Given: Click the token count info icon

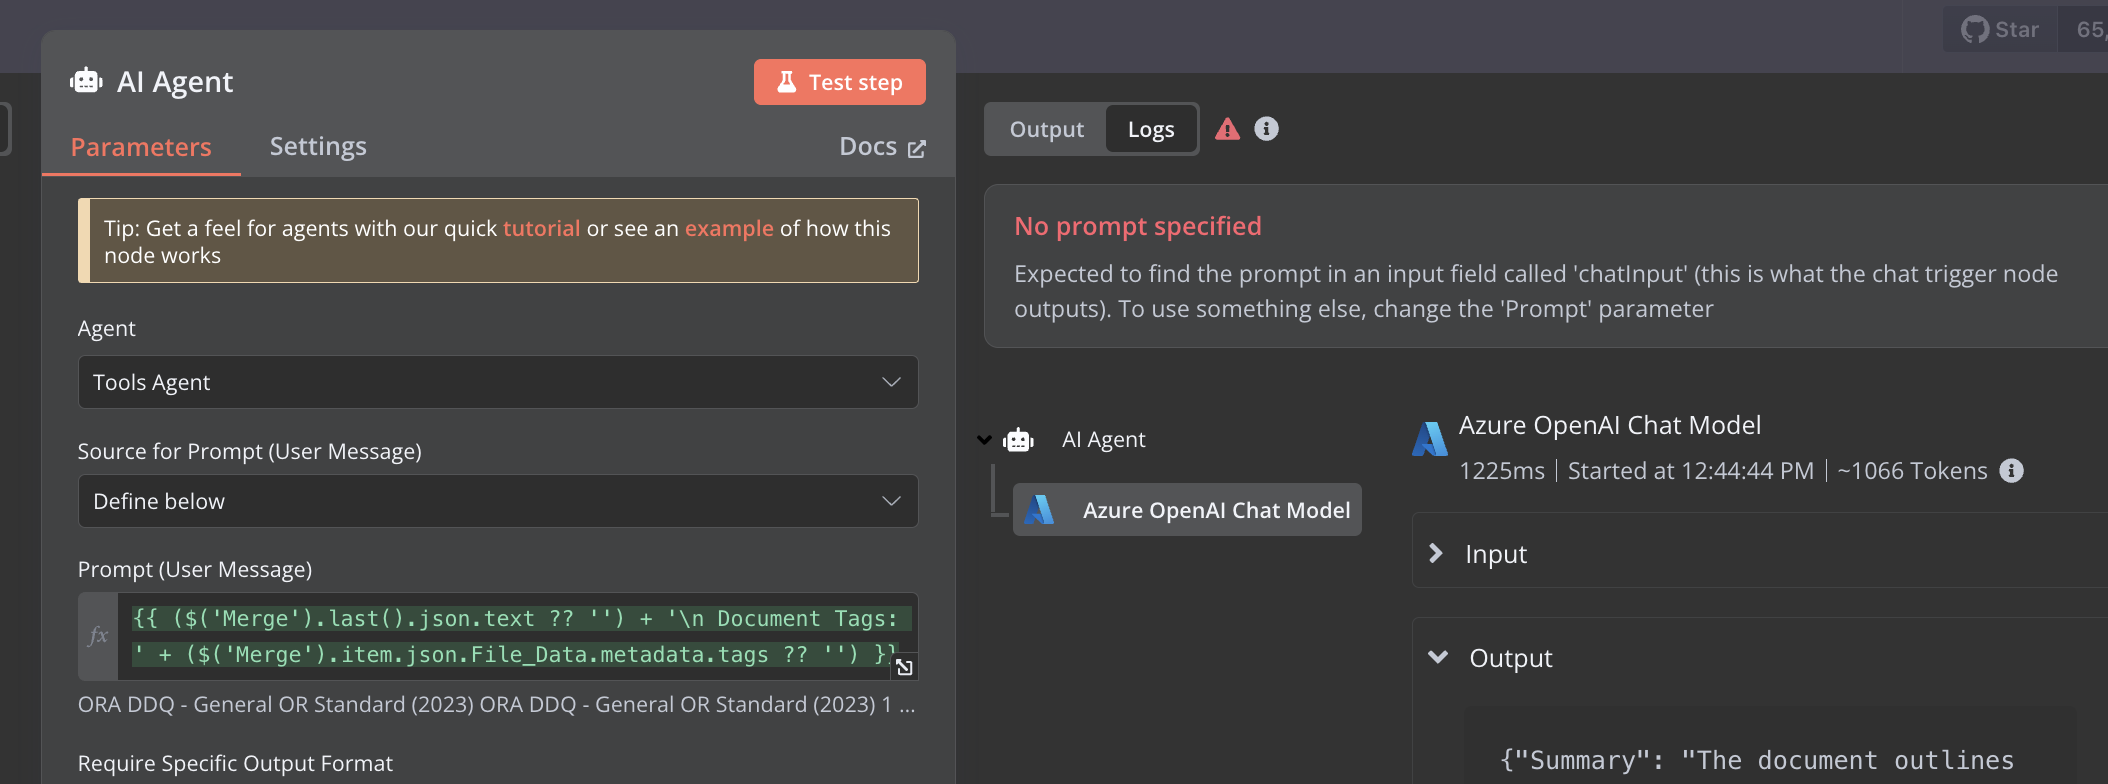Looking at the screenshot, I should point(2011,471).
